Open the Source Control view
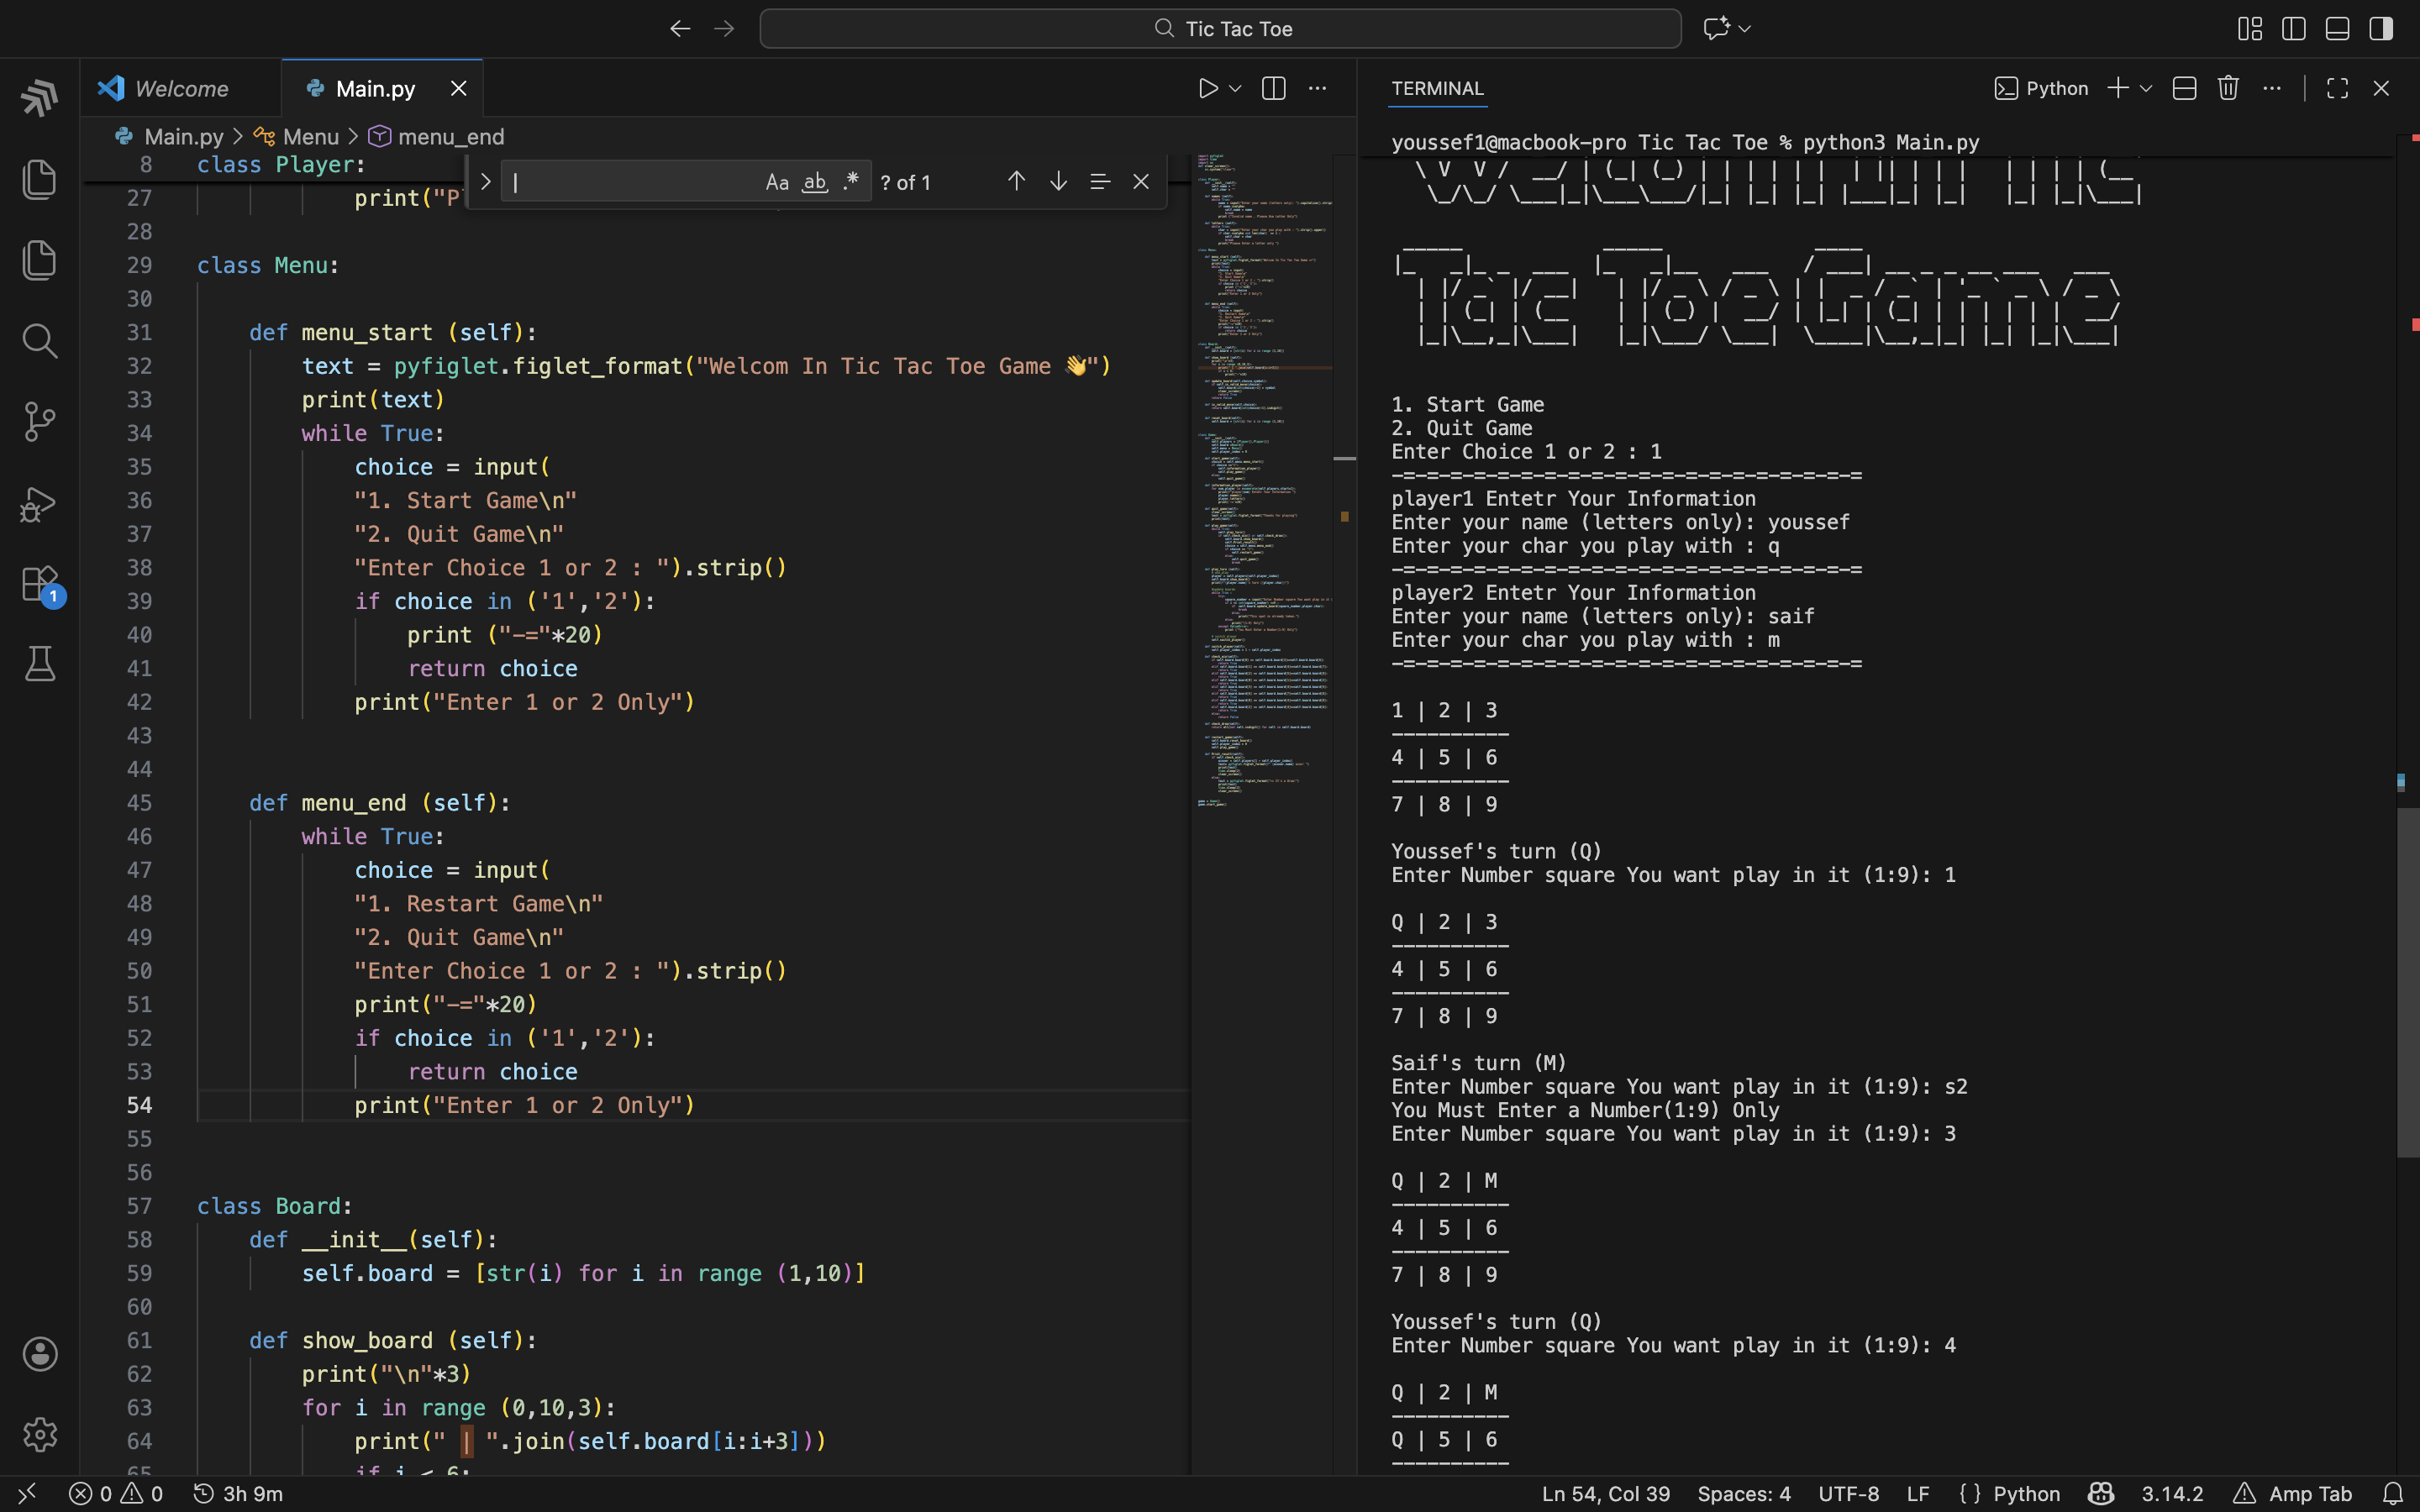2420x1512 pixels. 39,421
